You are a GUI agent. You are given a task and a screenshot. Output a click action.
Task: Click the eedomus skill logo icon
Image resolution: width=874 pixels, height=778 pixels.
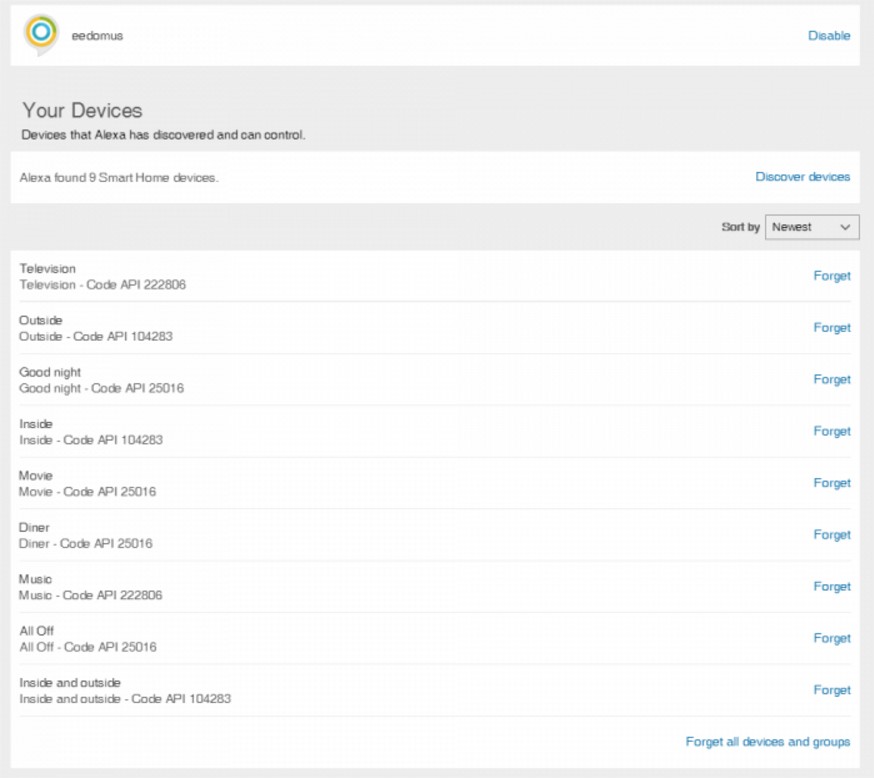(x=41, y=35)
